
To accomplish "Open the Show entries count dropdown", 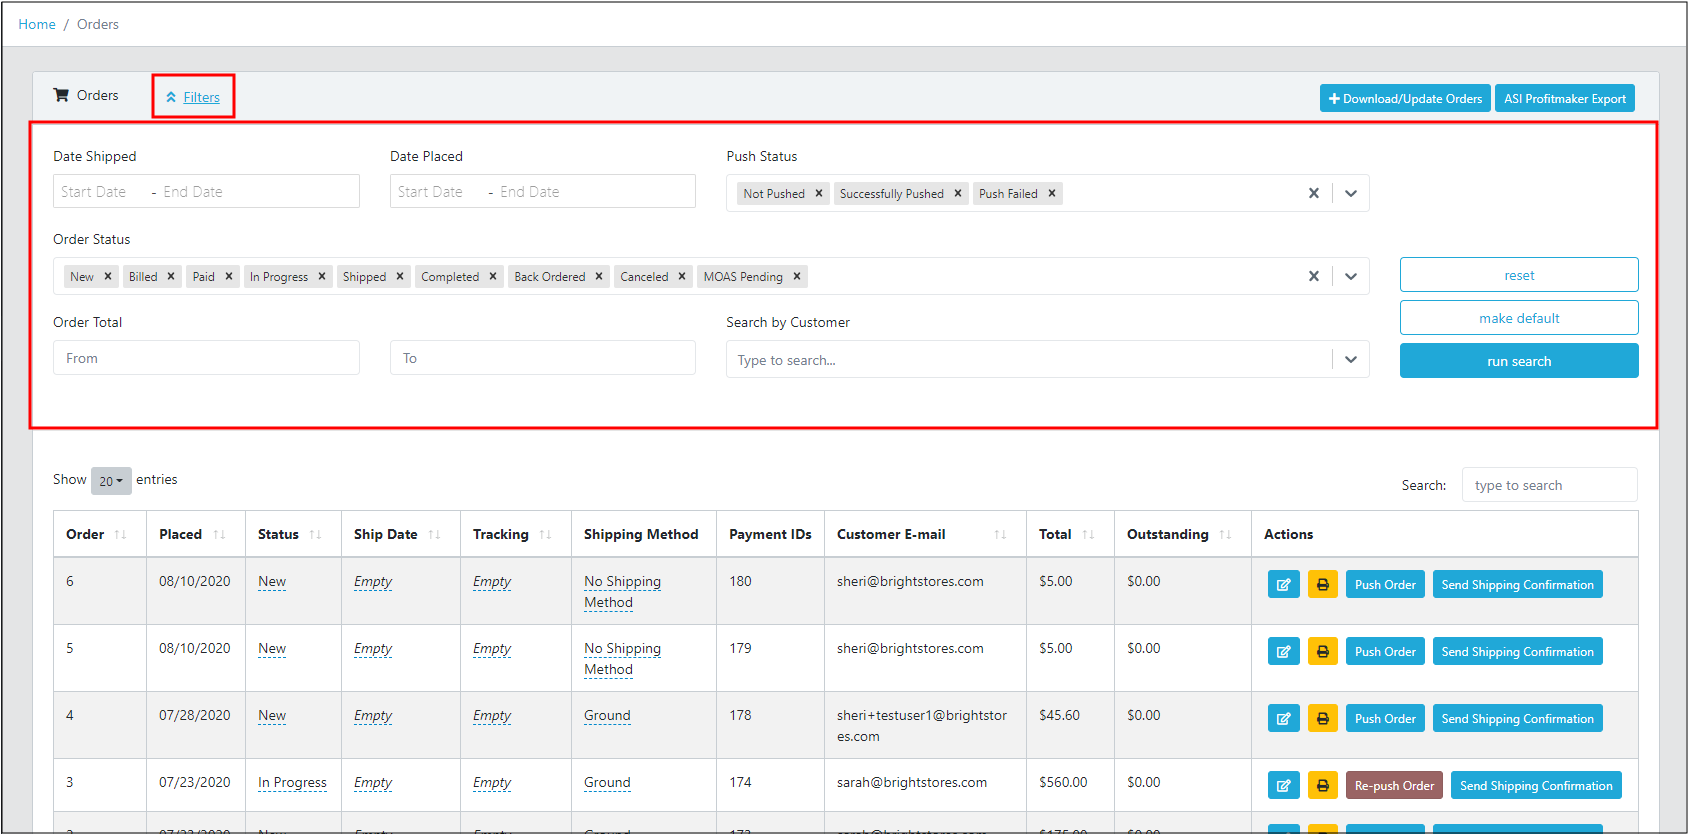I will (111, 481).
